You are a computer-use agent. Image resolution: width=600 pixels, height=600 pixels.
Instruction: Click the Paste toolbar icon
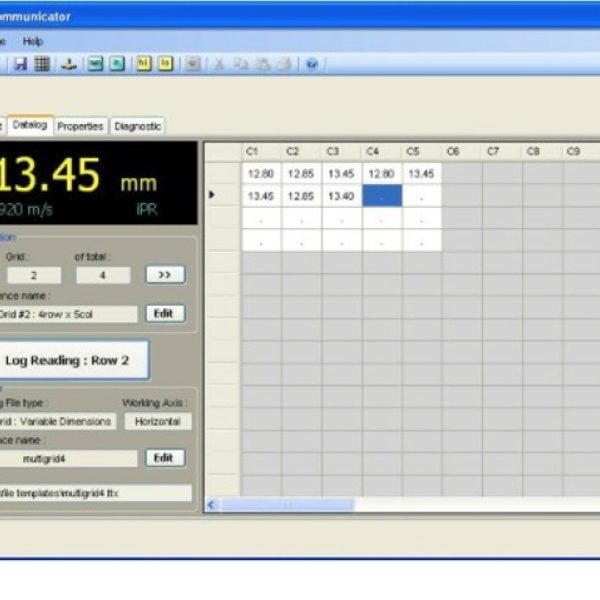[262, 64]
